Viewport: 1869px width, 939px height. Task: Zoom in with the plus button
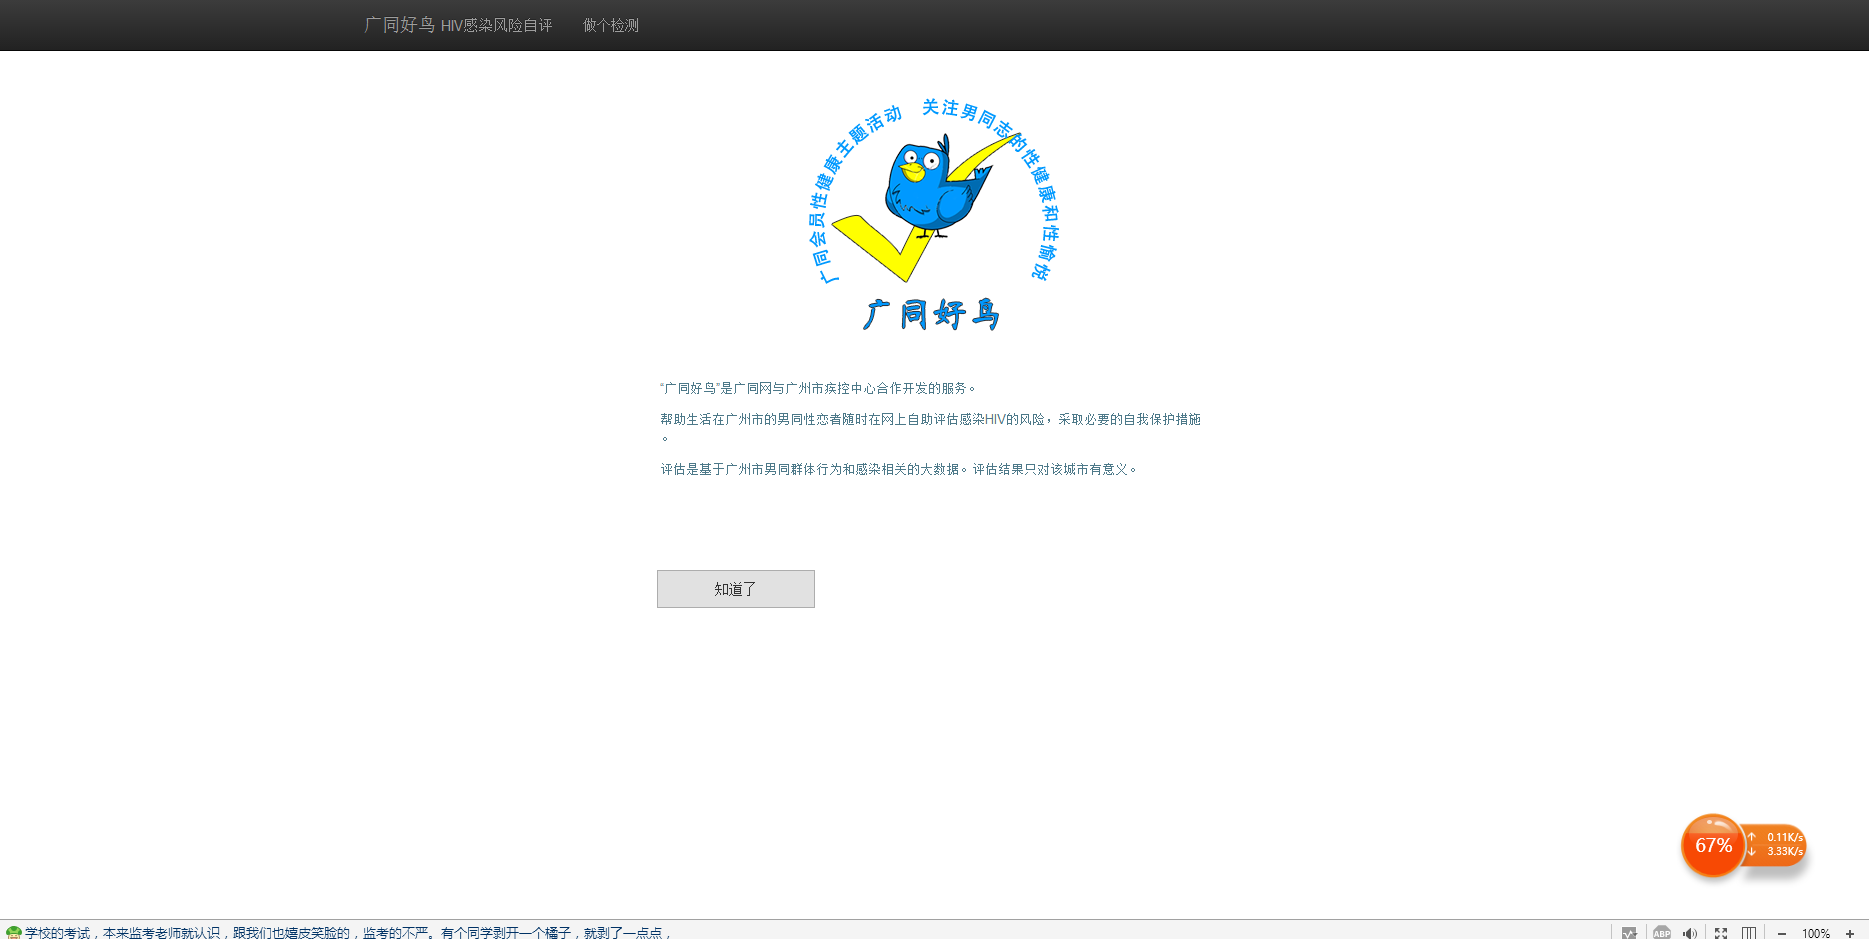[1850, 932]
